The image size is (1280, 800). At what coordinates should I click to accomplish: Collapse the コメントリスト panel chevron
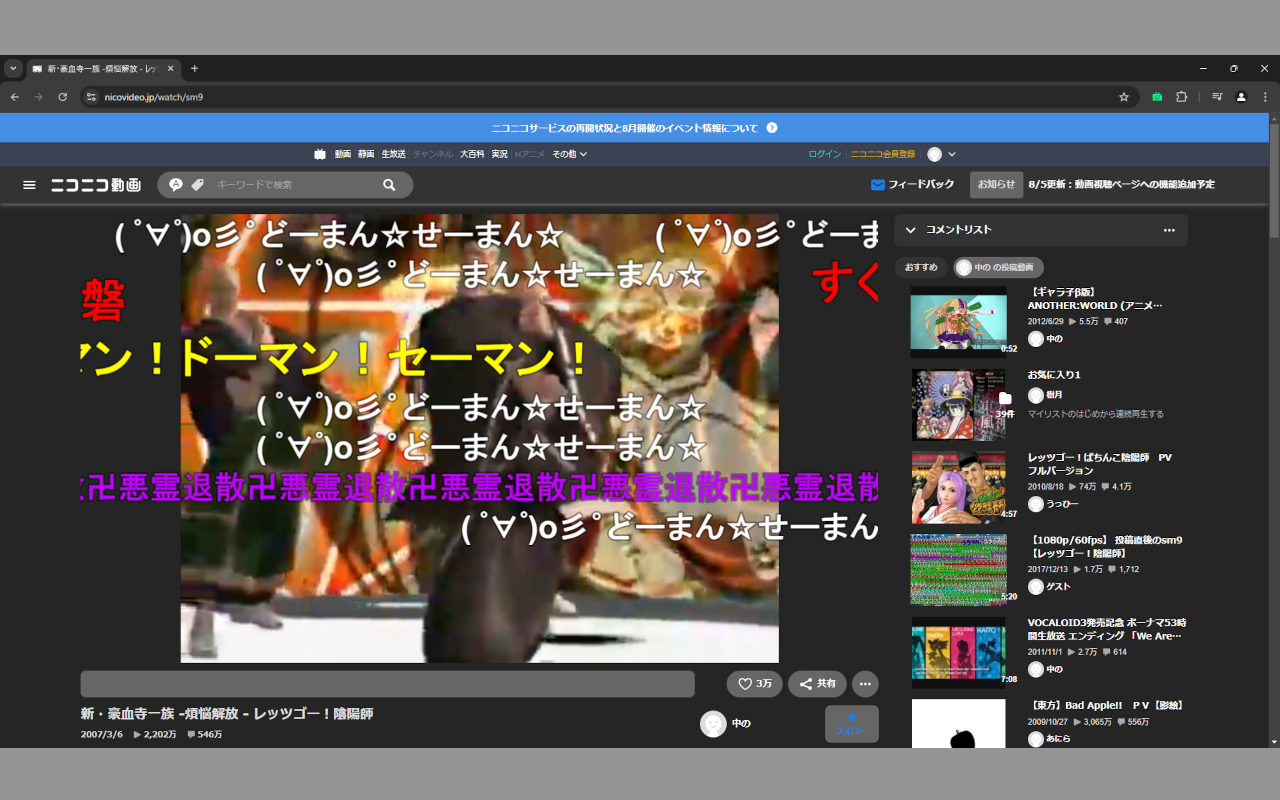pos(910,230)
